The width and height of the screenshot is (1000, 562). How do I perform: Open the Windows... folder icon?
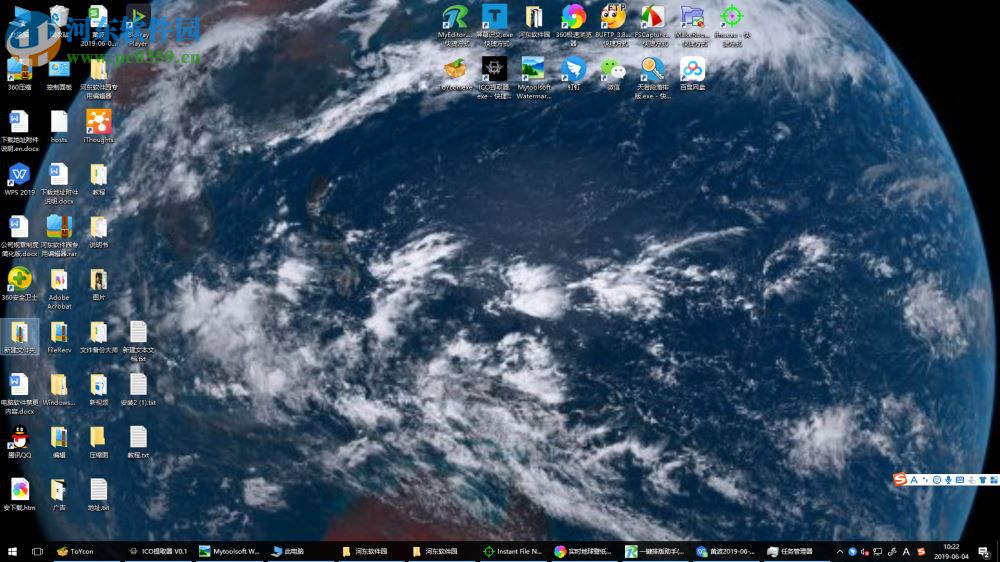59,390
